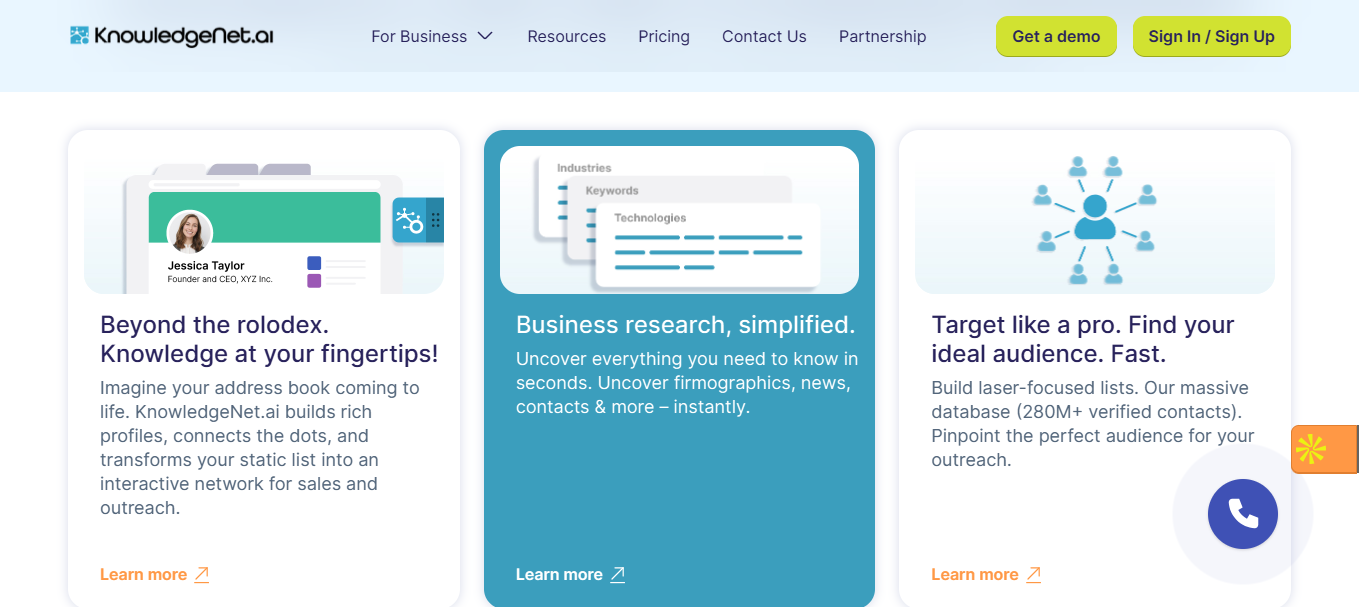Screen dimensions: 1359x607
Task: Click the arrow icon beside the business research Learn more
Action: [618, 574]
